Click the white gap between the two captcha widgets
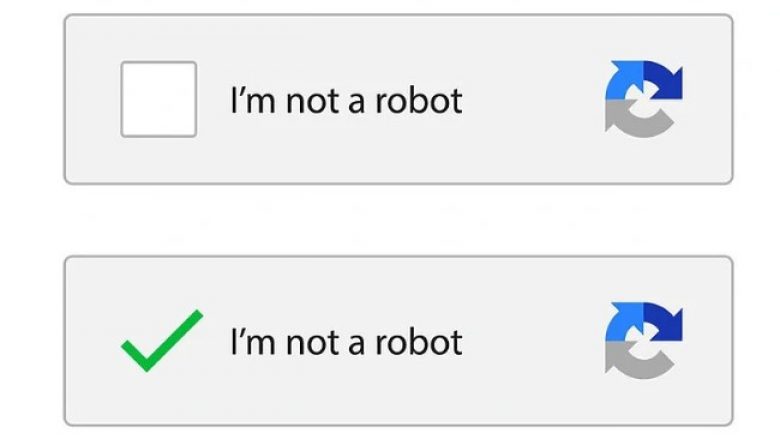Image resolution: width=780 pixels, height=439 pixels. (x=398, y=220)
